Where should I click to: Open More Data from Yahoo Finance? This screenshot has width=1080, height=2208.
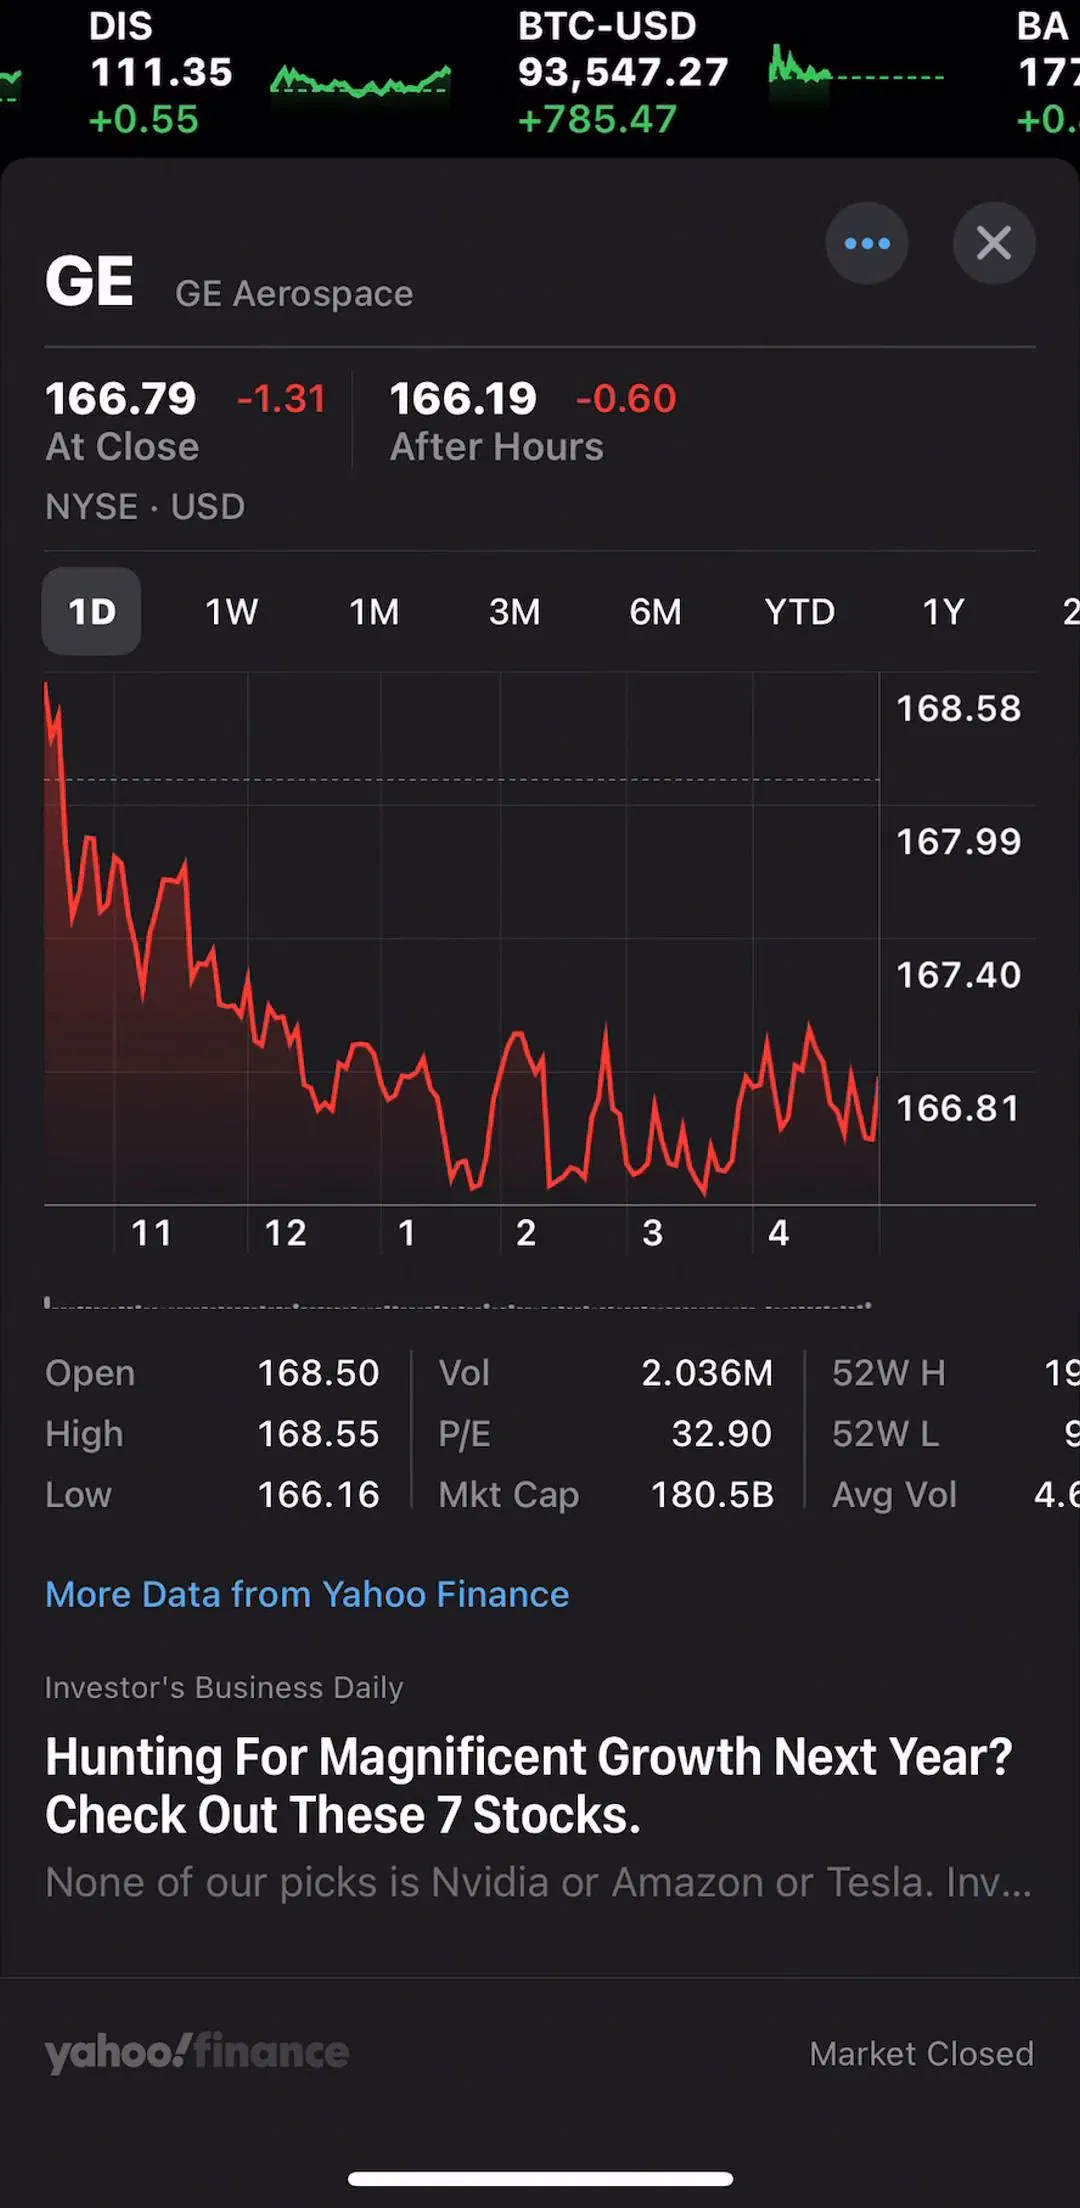(307, 1594)
